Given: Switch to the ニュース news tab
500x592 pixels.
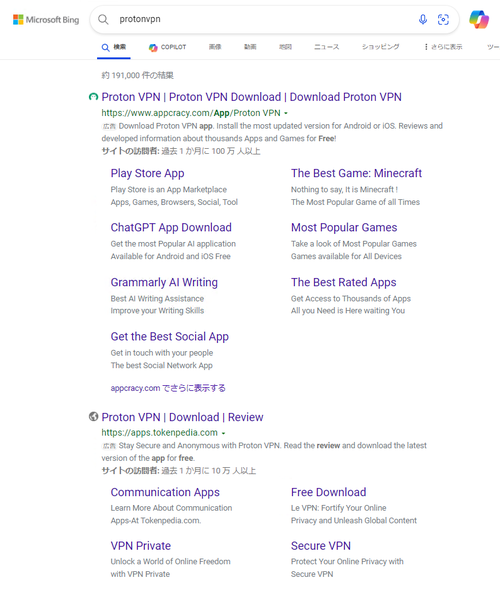Looking at the screenshot, I should [327, 47].
